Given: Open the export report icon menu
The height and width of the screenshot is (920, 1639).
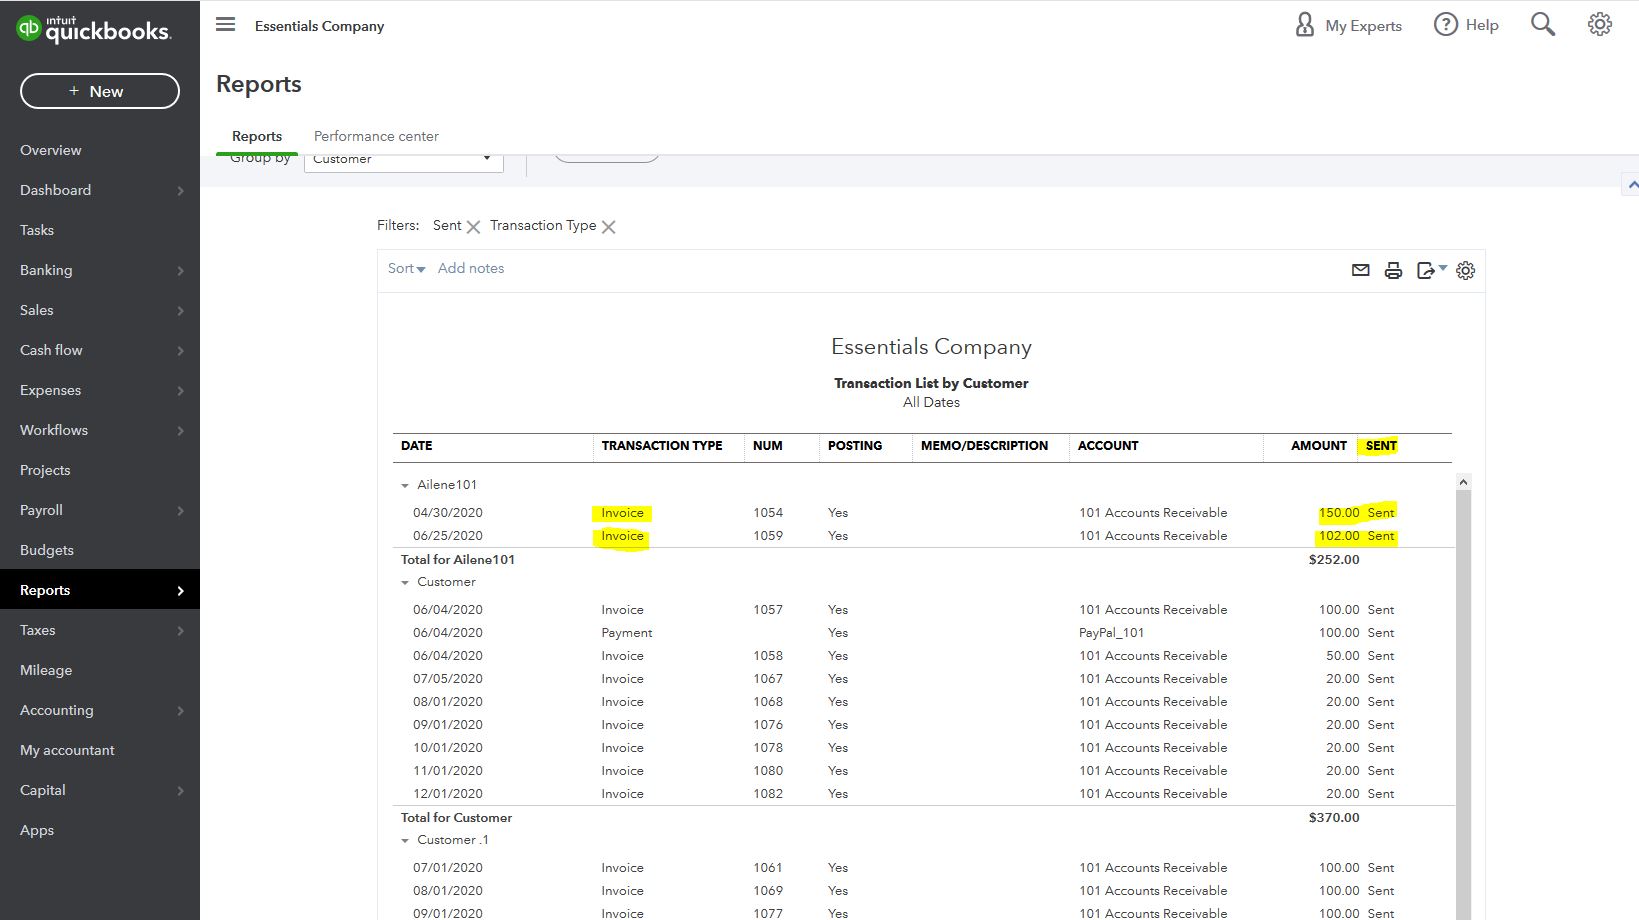Looking at the screenshot, I should point(1430,270).
